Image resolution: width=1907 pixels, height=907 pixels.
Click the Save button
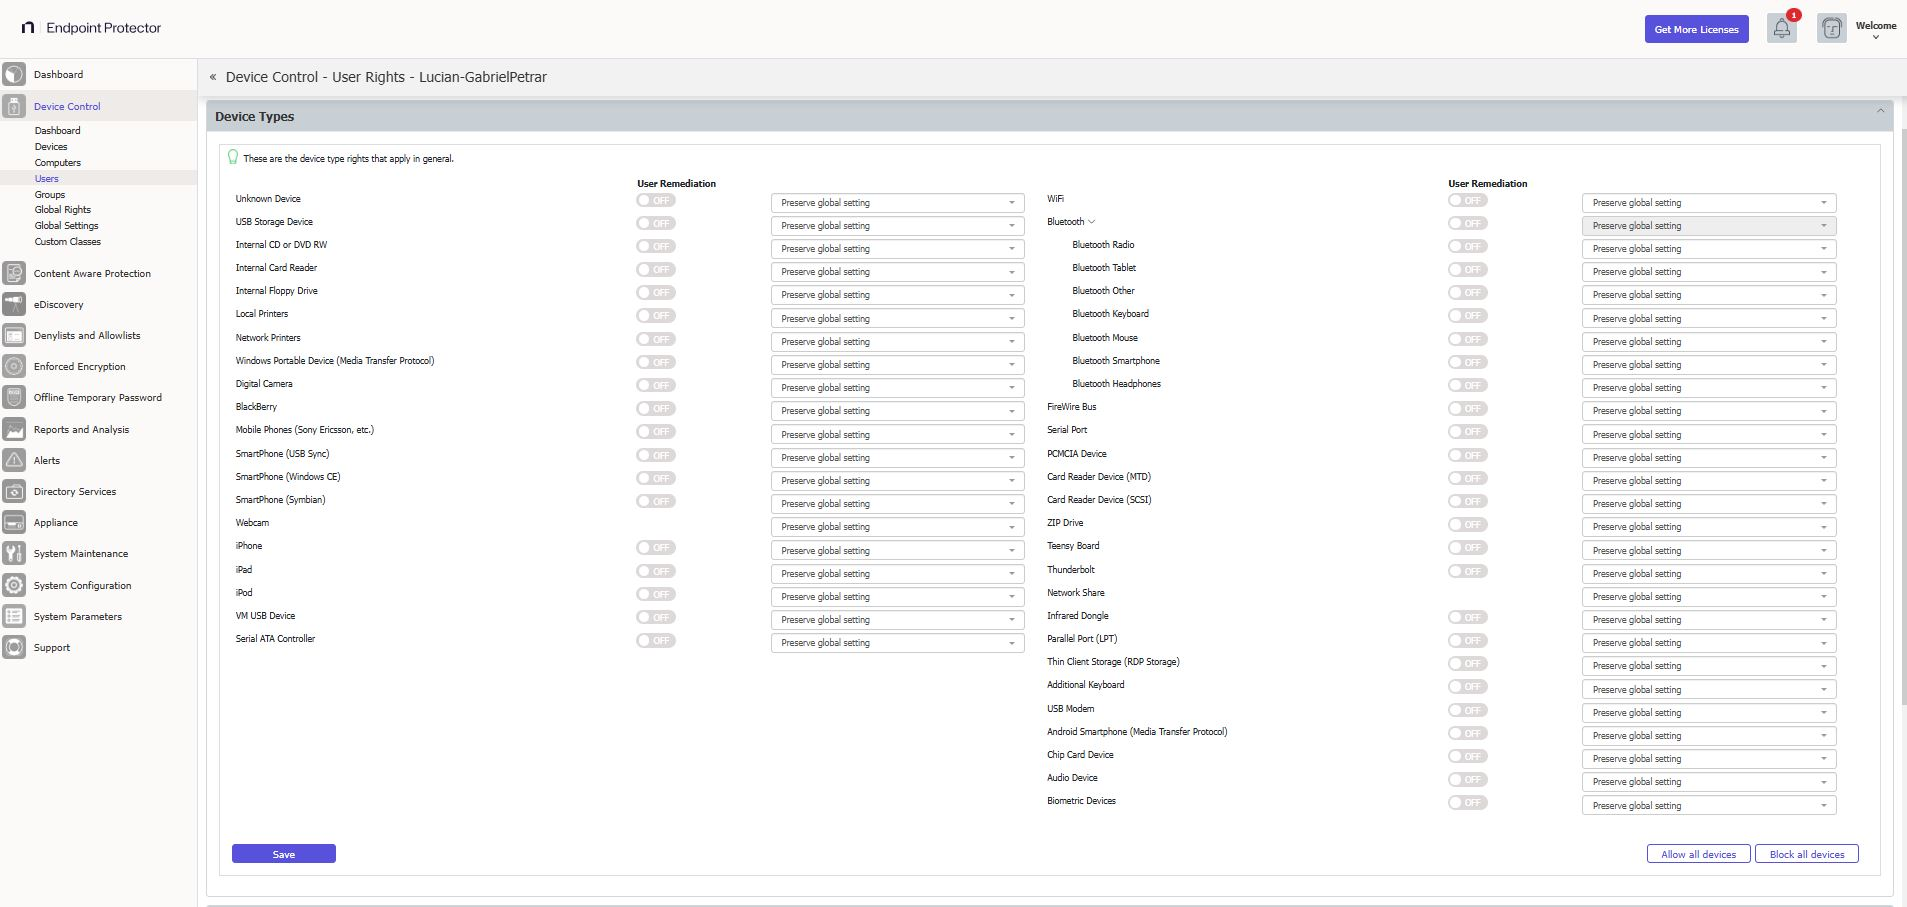coord(283,854)
